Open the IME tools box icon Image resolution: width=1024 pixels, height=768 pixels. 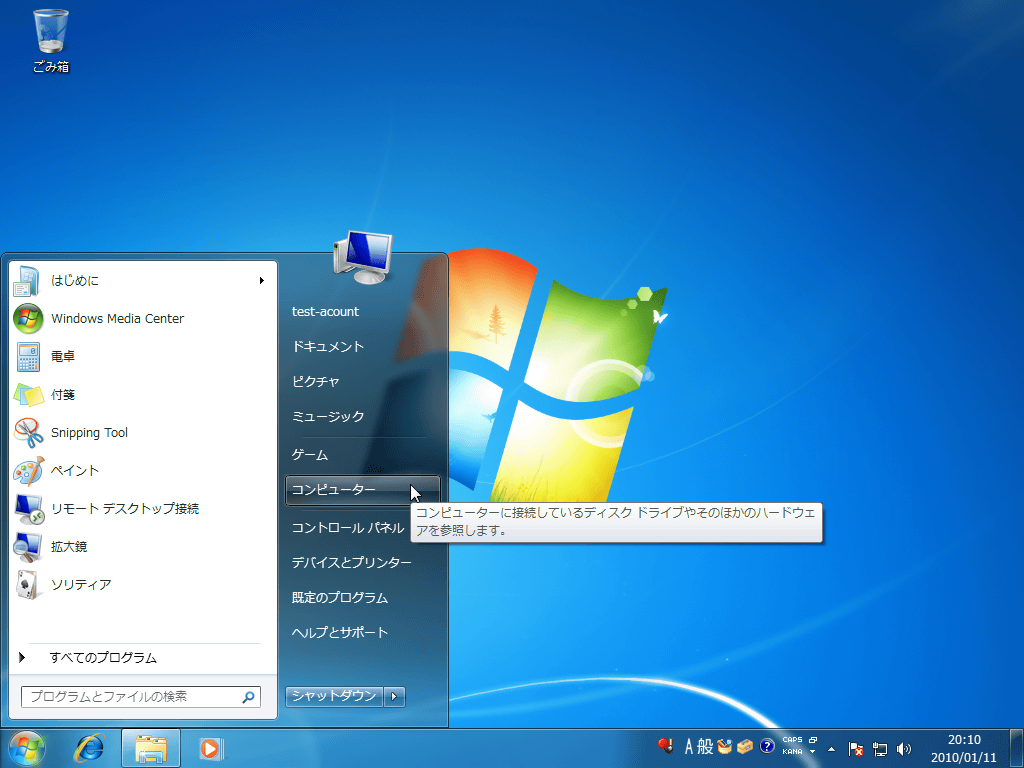(x=744, y=746)
